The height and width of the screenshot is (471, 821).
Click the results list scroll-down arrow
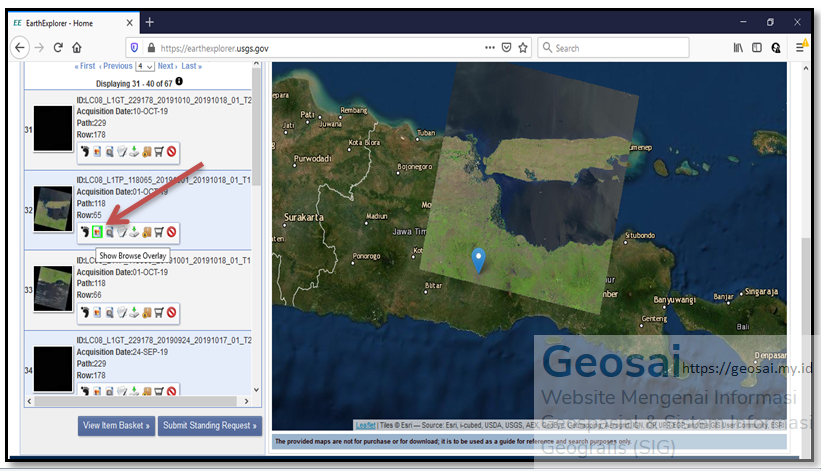[256, 389]
